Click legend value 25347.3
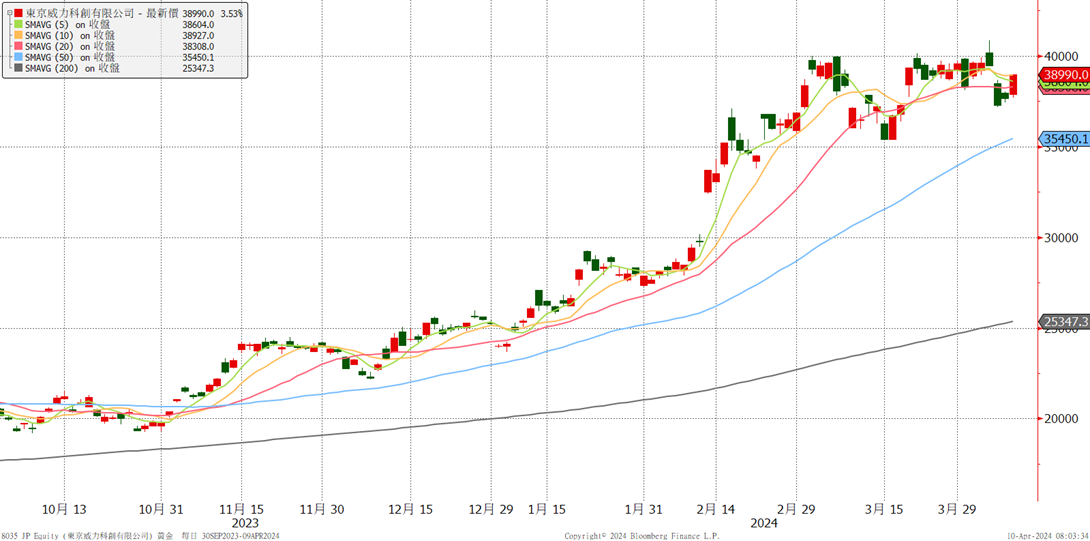The image size is (1090, 541). click(x=198, y=69)
